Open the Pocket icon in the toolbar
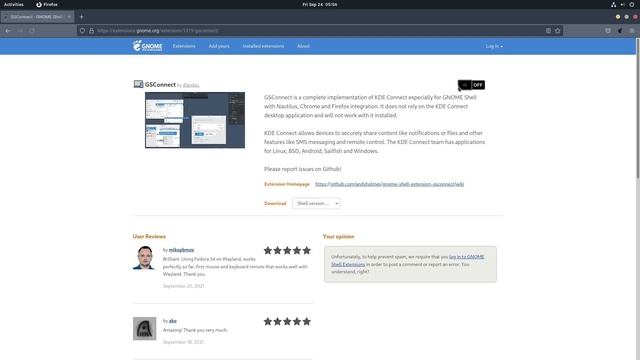The image size is (640, 360). coord(608,31)
